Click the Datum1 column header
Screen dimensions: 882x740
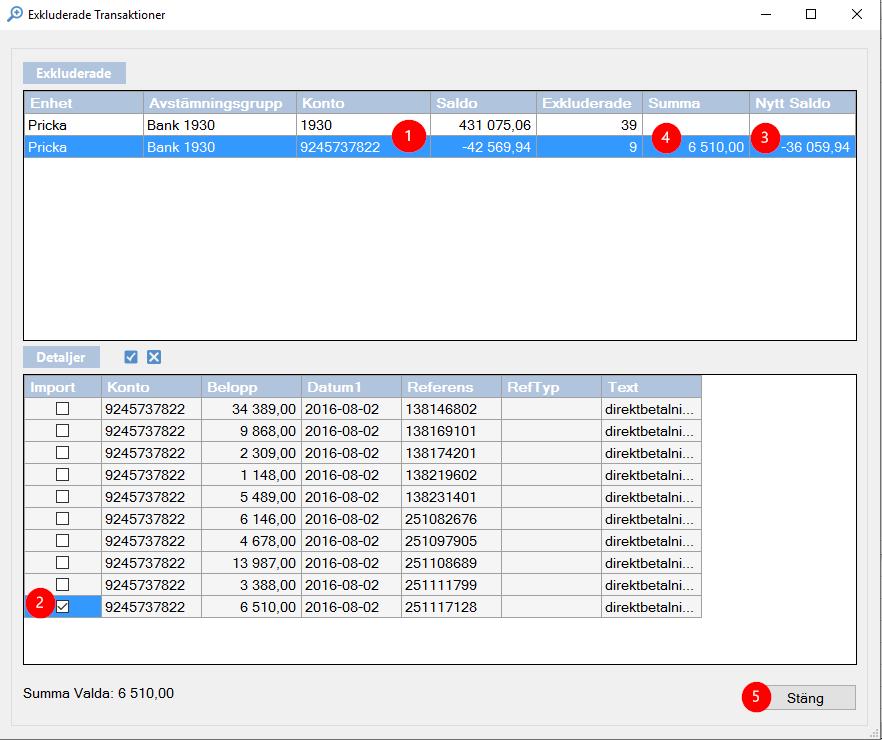click(351, 387)
